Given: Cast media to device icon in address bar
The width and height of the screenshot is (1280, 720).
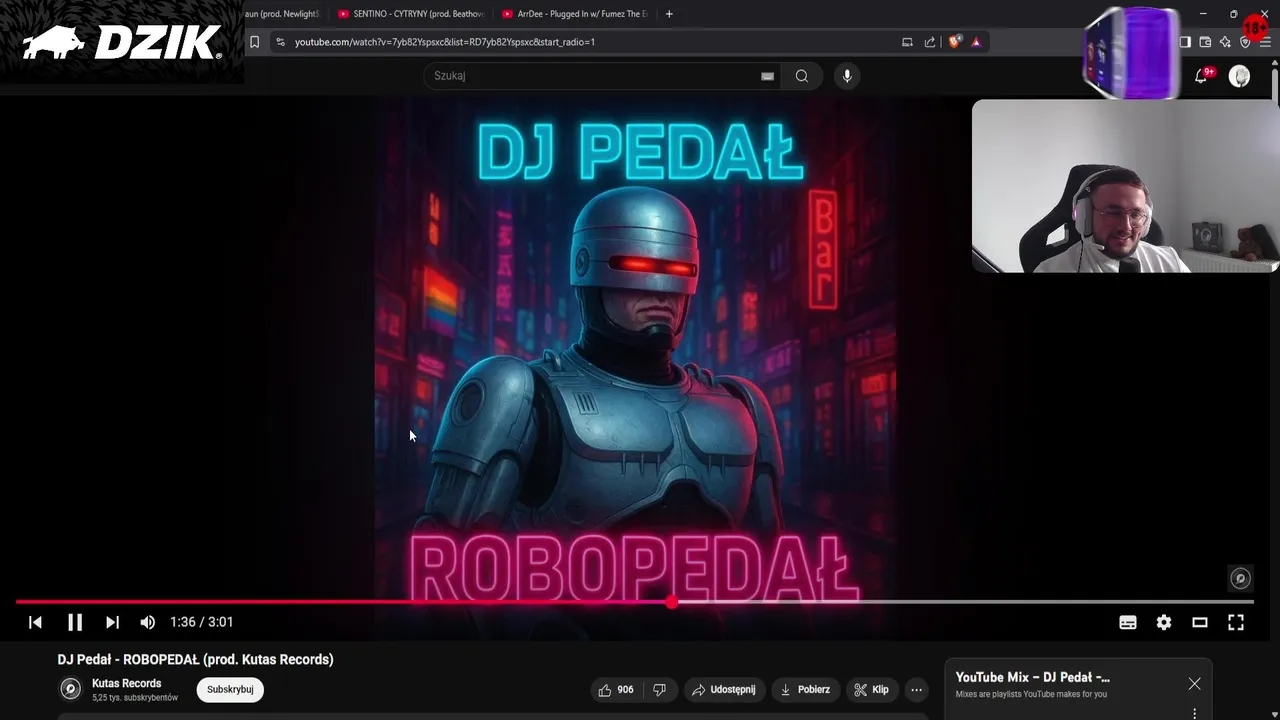Looking at the screenshot, I should pyautogui.click(x=907, y=42).
